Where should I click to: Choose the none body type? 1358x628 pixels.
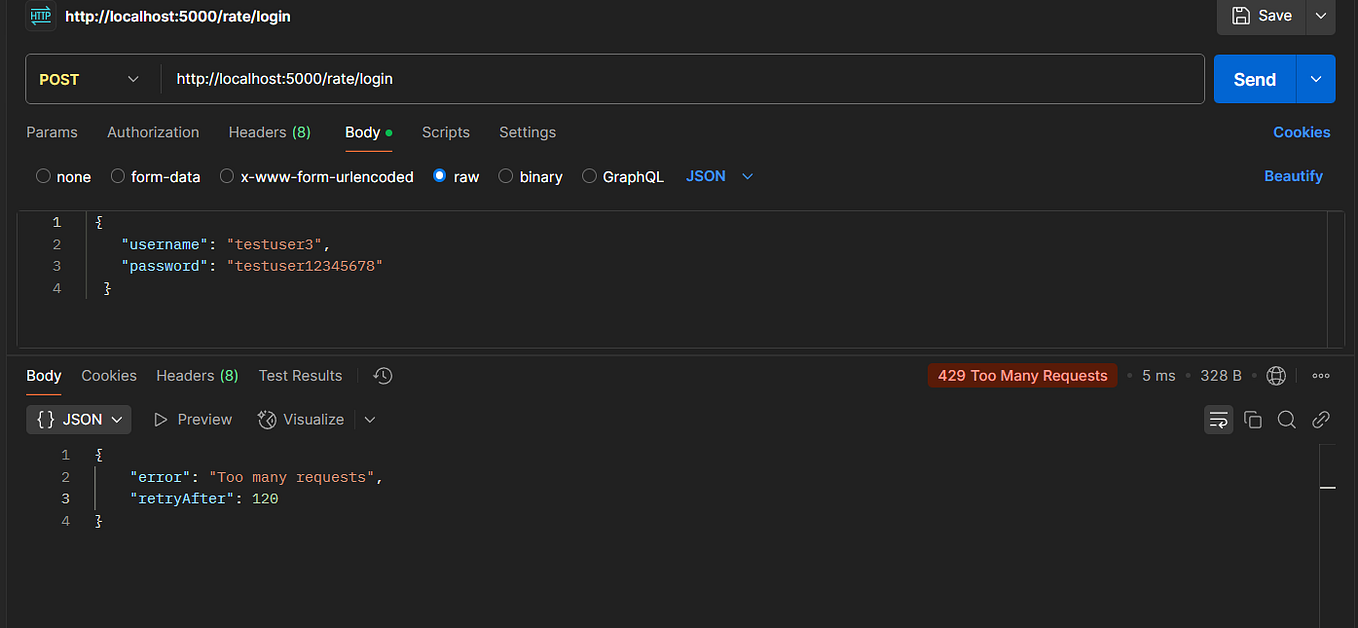tap(63, 176)
